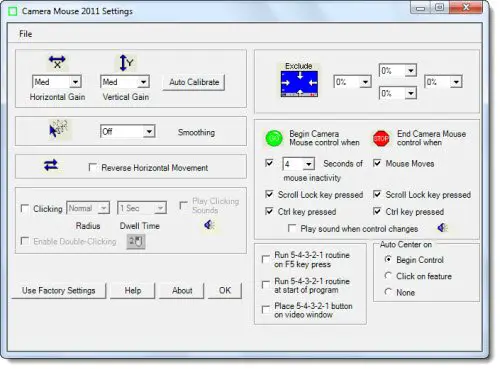Click the About button
Screen dimensions: 500x369
point(182,291)
